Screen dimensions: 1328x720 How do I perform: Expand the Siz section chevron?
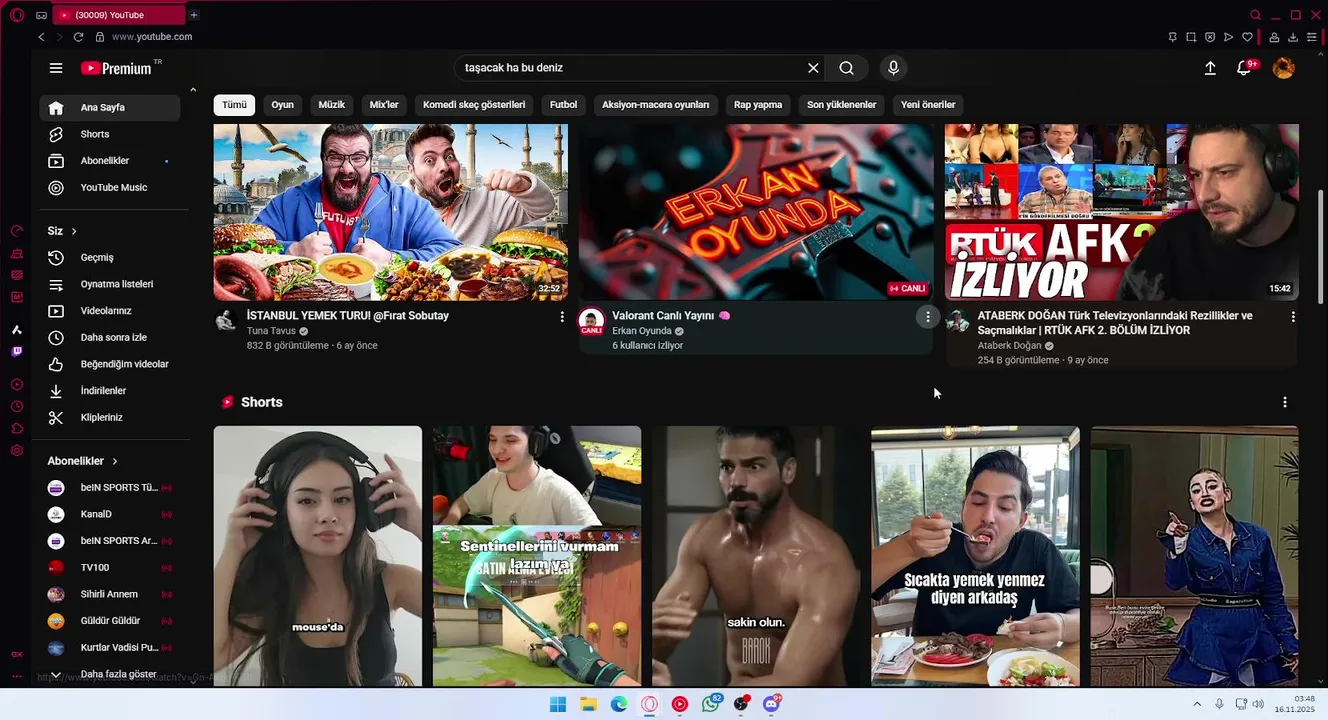pyautogui.click(x=74, y=231)
